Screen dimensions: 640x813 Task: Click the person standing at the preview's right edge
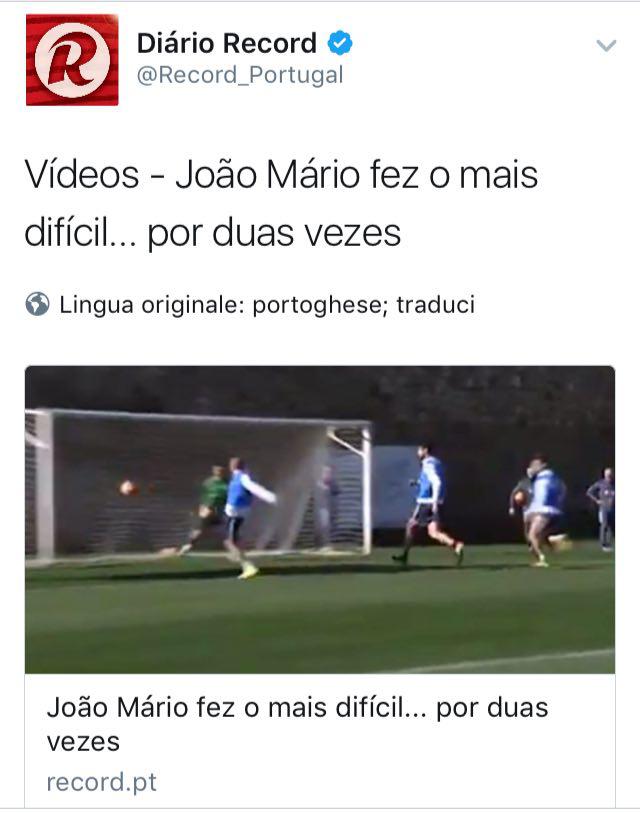click(603, 508)
